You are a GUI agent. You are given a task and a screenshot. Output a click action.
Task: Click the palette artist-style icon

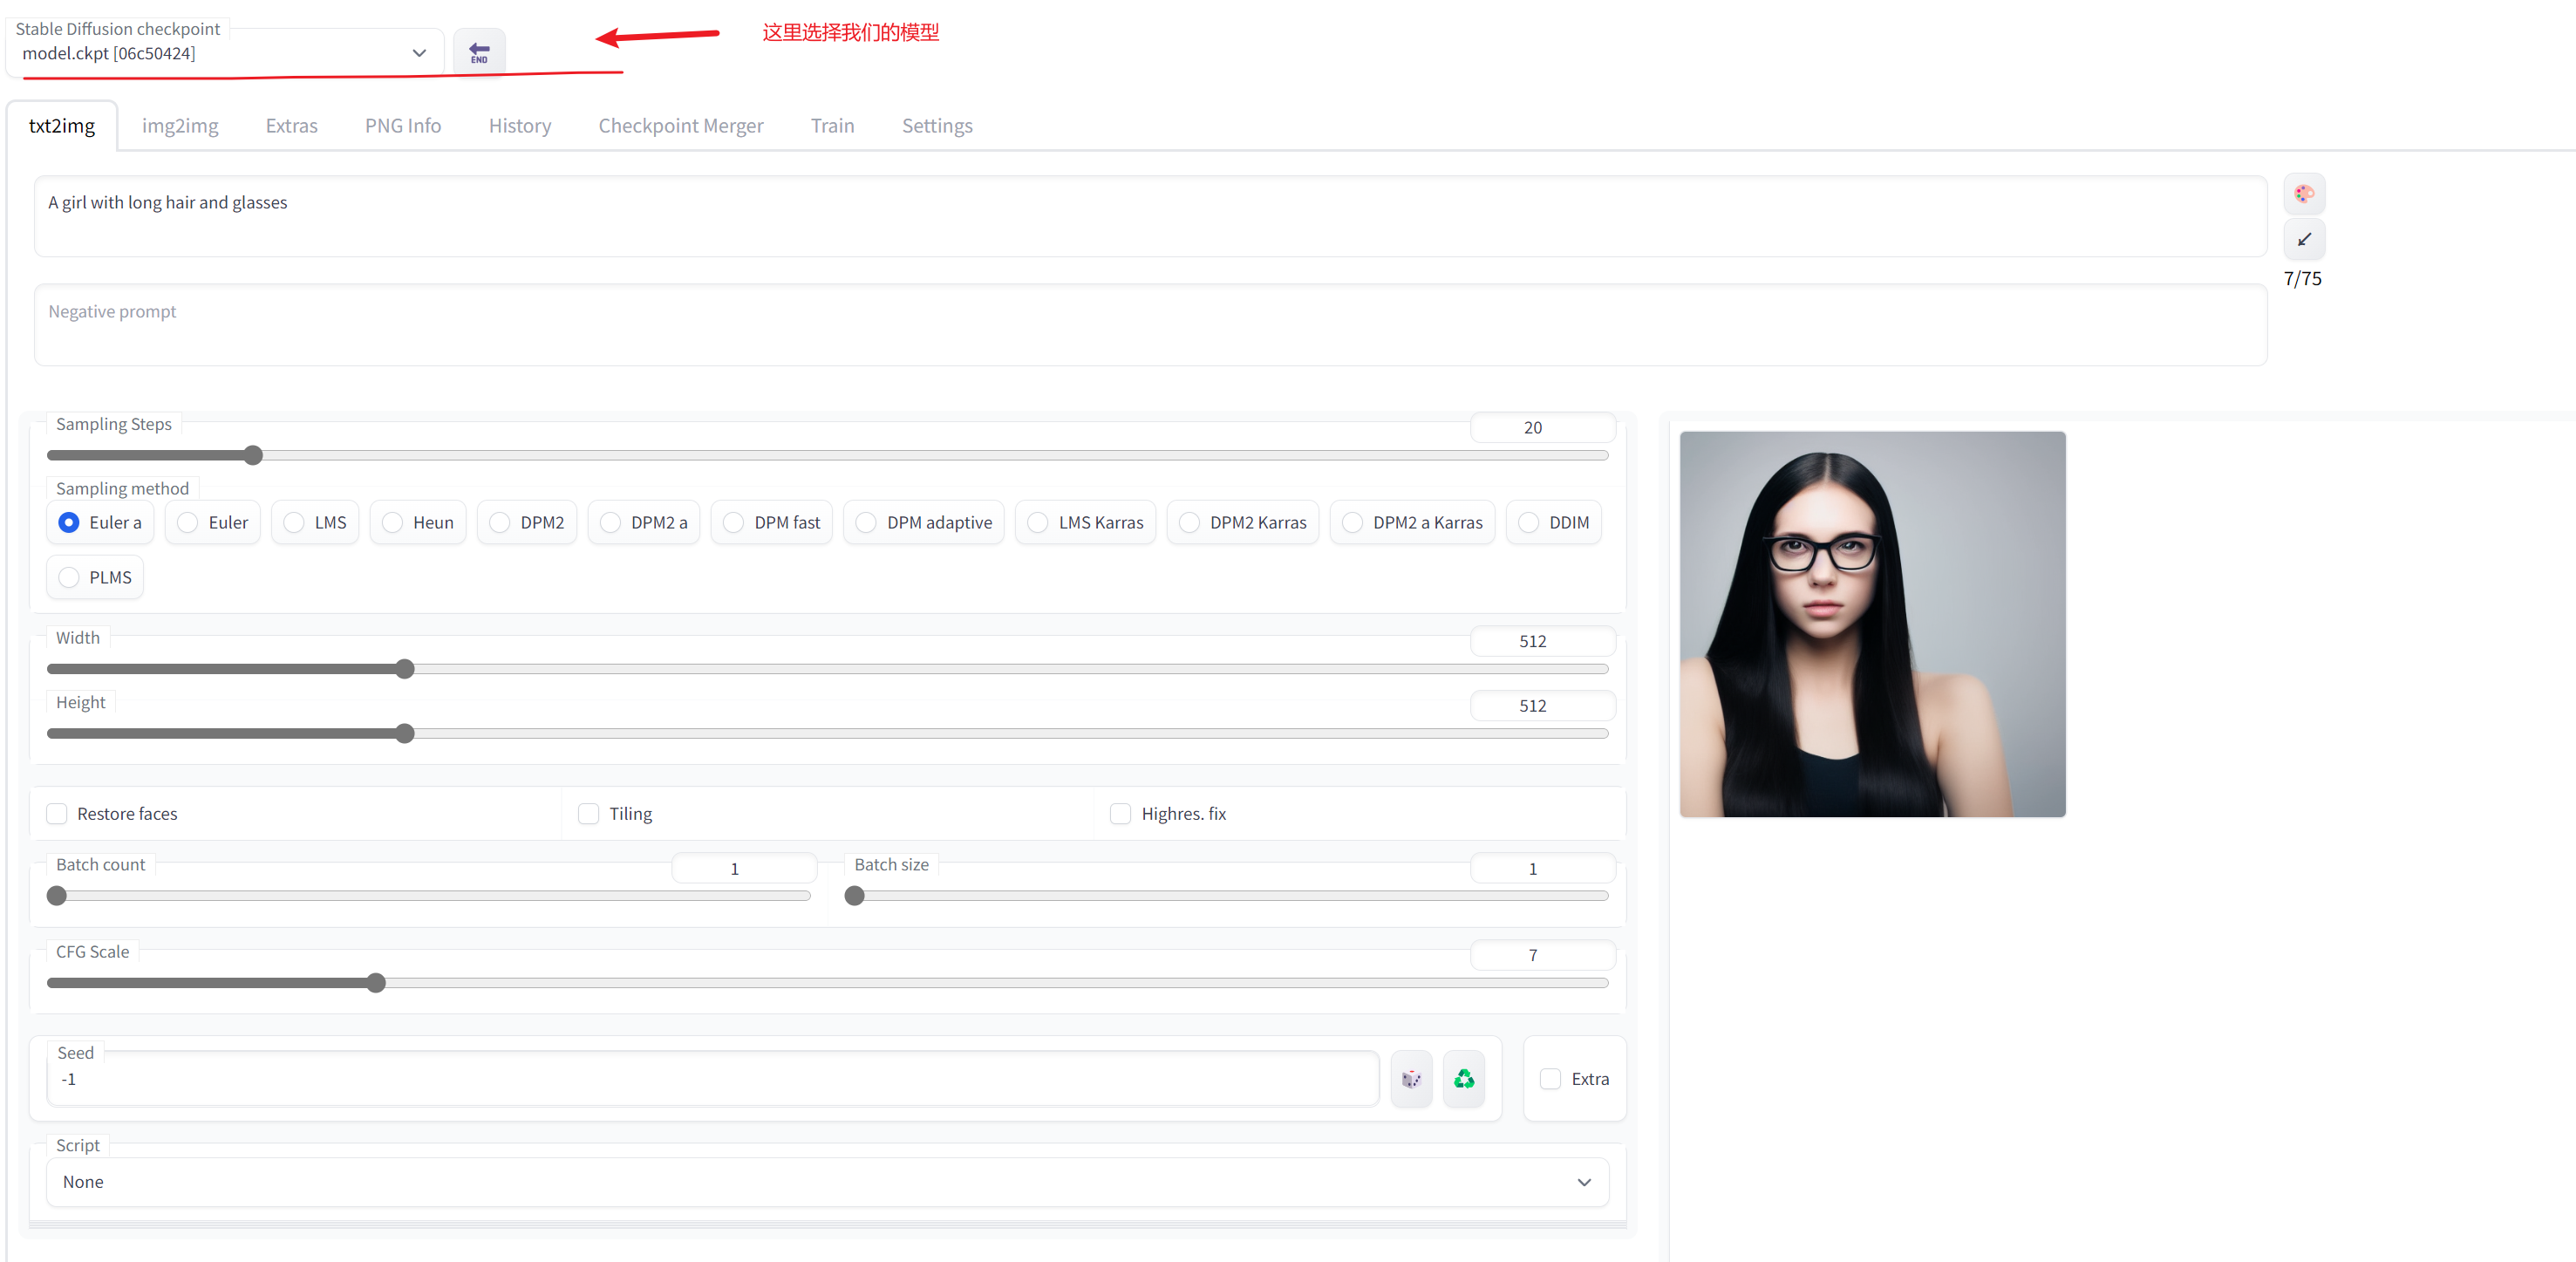(2303, 194)
